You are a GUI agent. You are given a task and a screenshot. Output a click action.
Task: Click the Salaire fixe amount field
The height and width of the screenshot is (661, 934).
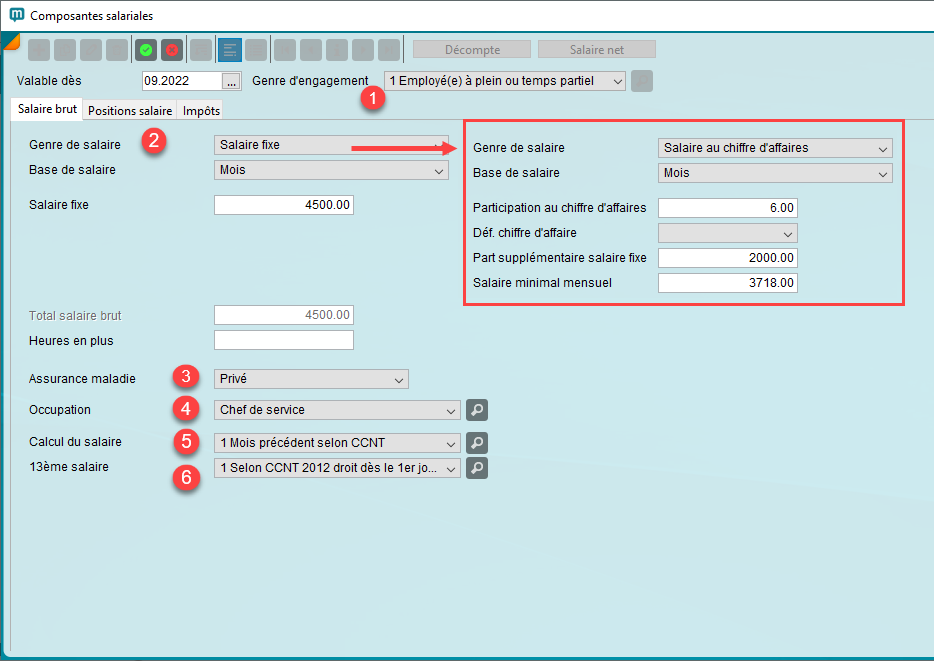tap(284, 205)
